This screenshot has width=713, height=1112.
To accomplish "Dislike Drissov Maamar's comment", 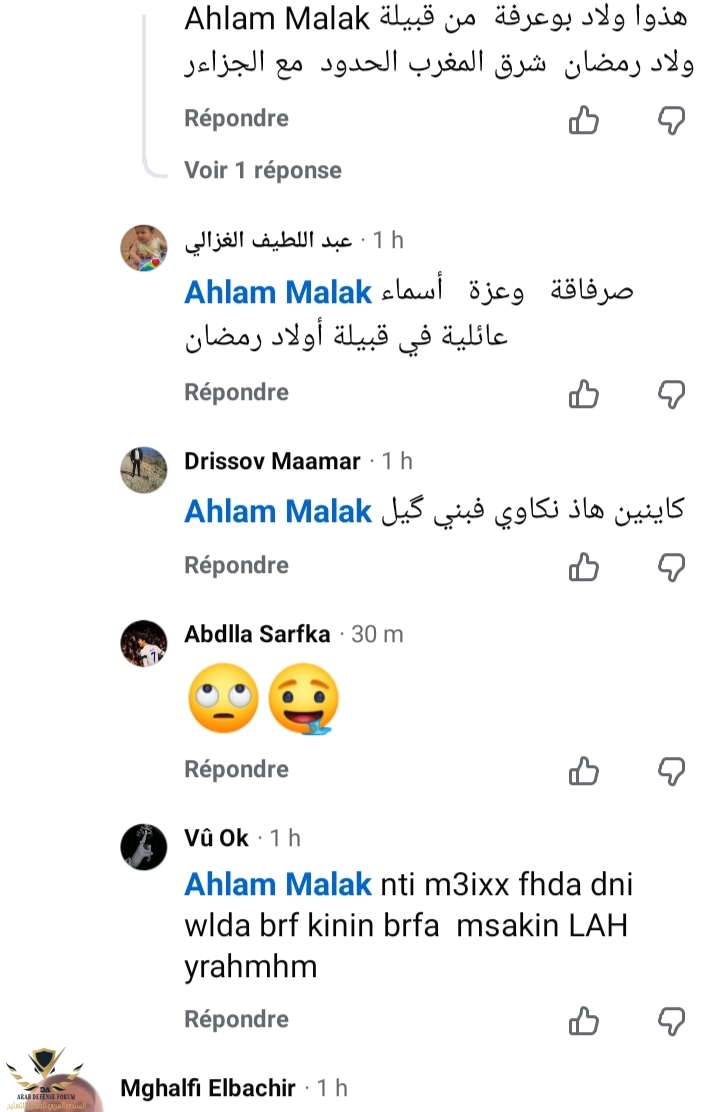I will [x=671, y=567].
